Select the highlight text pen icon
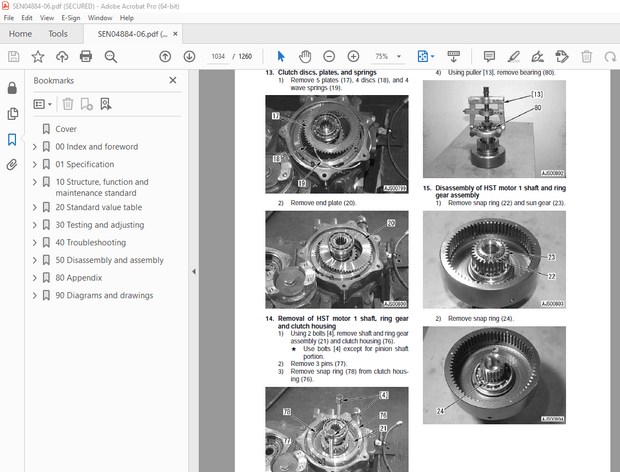Viewport: 620px width, 472px height. (x=514, y=57)
